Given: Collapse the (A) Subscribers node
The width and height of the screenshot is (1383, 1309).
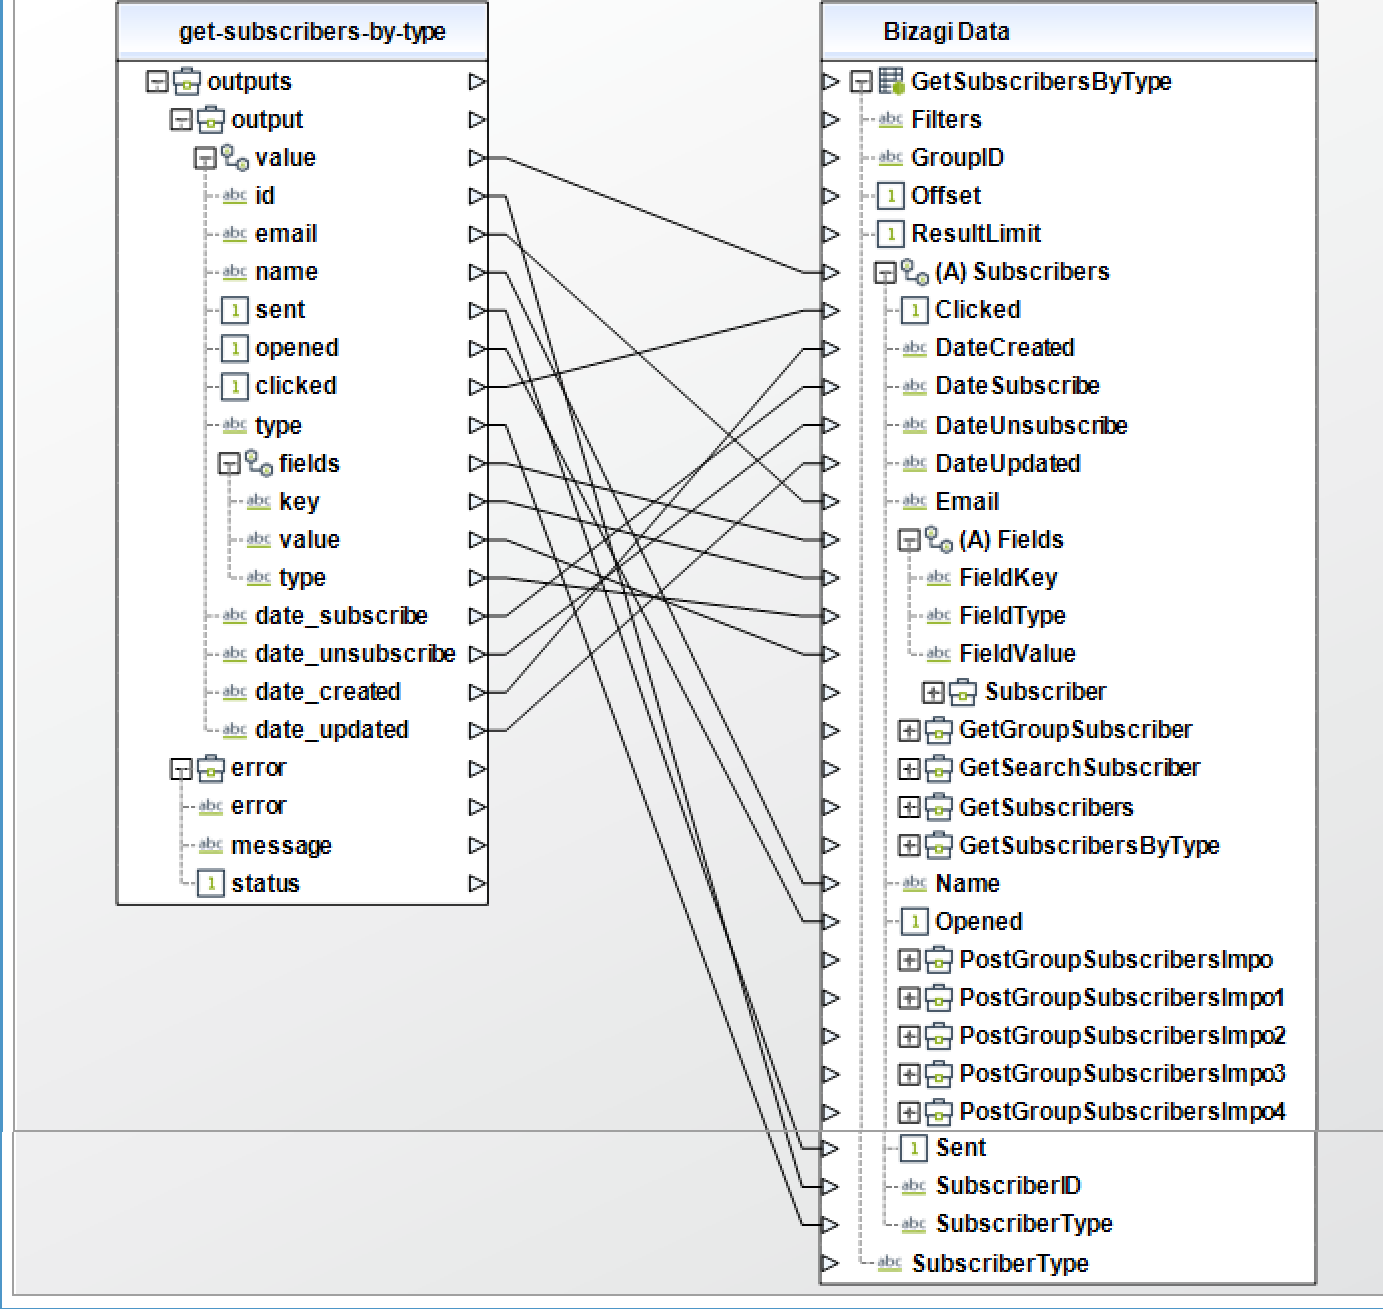Looking at the screenshot, I should pos(885,273).
